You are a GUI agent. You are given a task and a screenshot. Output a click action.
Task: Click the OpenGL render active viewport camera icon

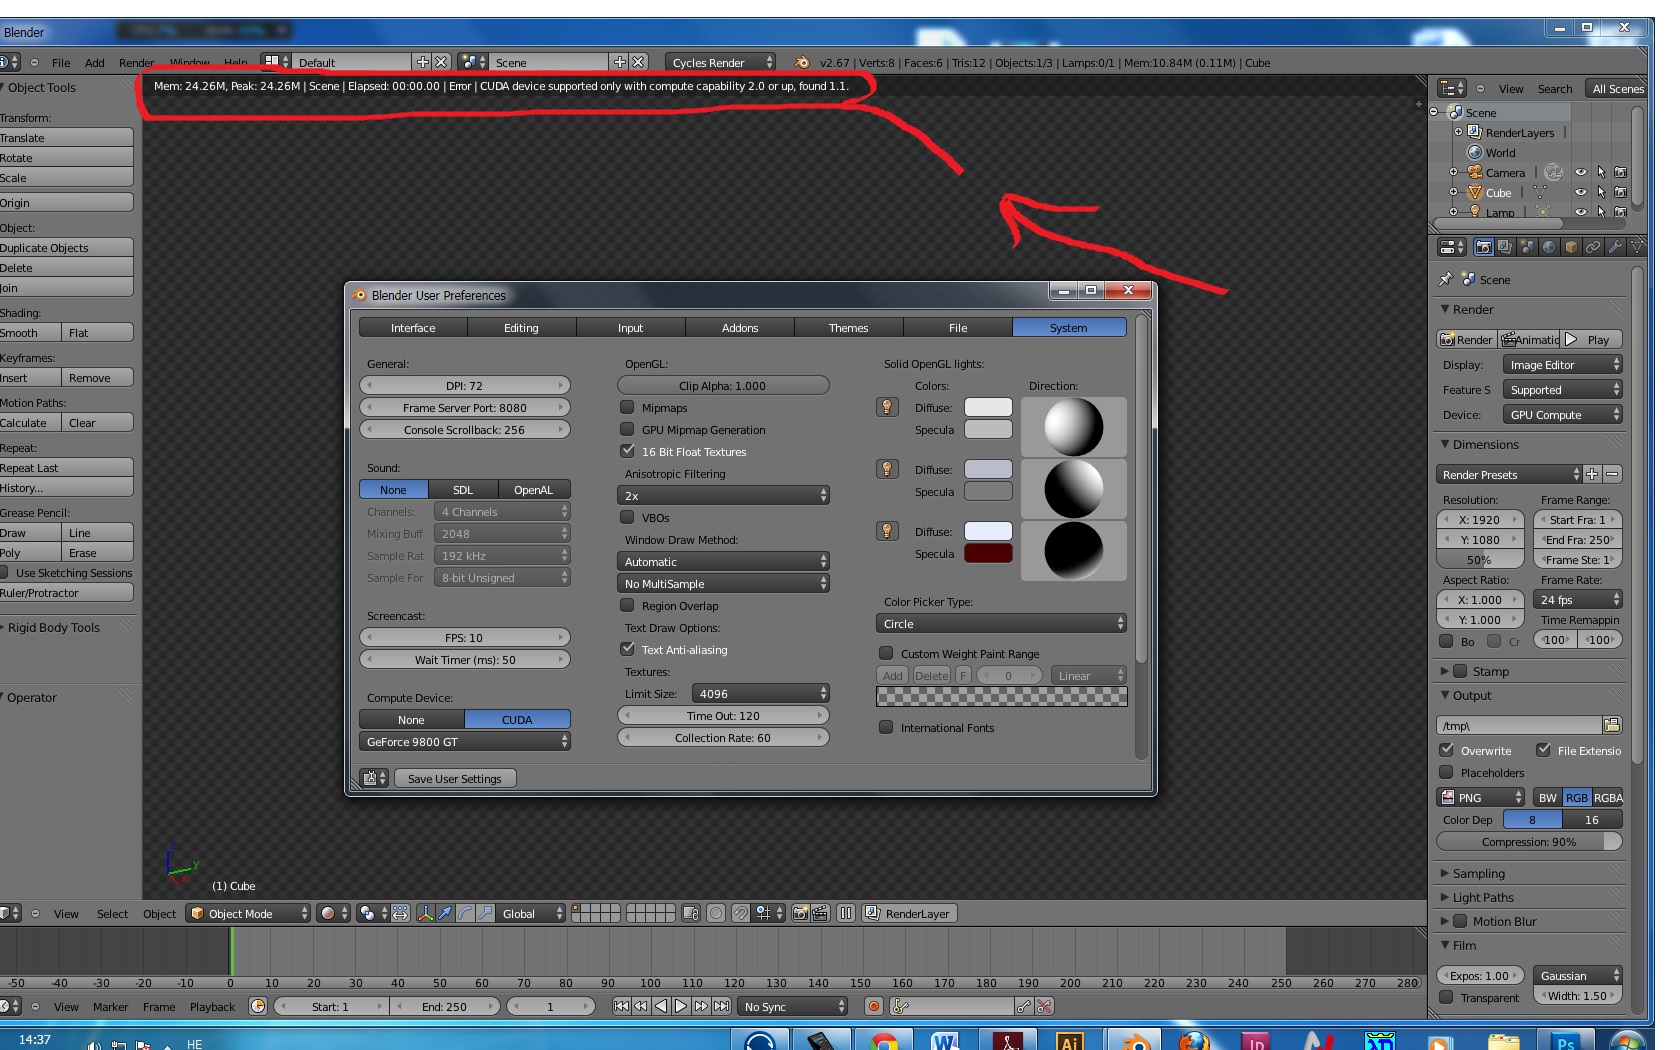pos(800,913)
